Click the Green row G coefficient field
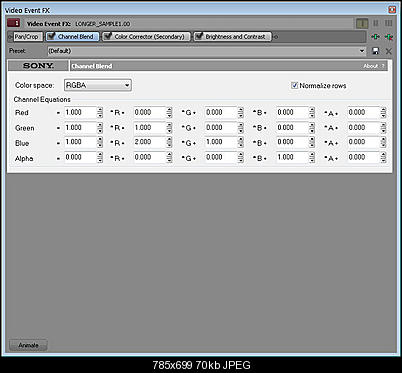This screenshot has height=373, width=402. [x=150, y=128]
